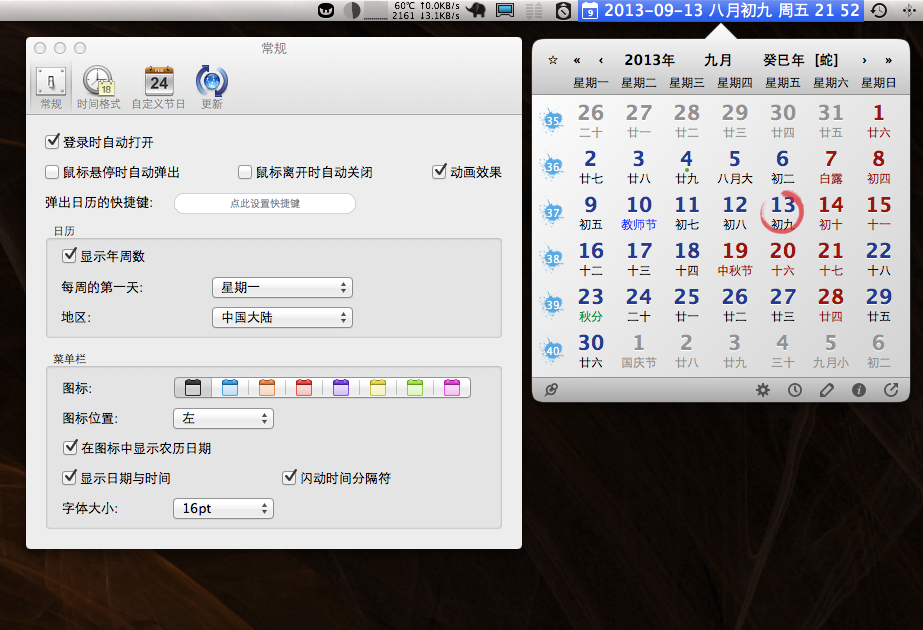Open the 图标位置 dropdown
Screen dimensions: 923x630
[223, 418]
